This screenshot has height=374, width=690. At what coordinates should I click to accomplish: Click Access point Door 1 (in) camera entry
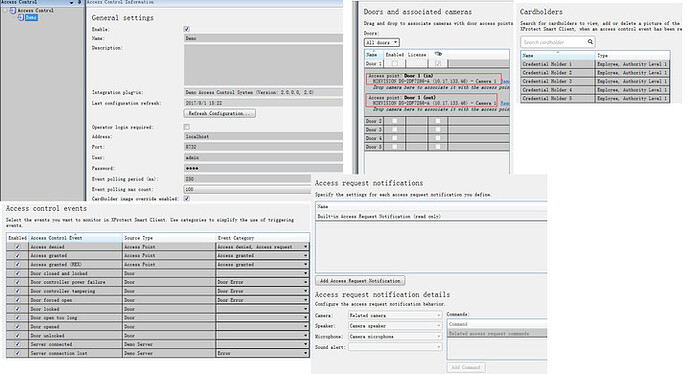[433, 79]
